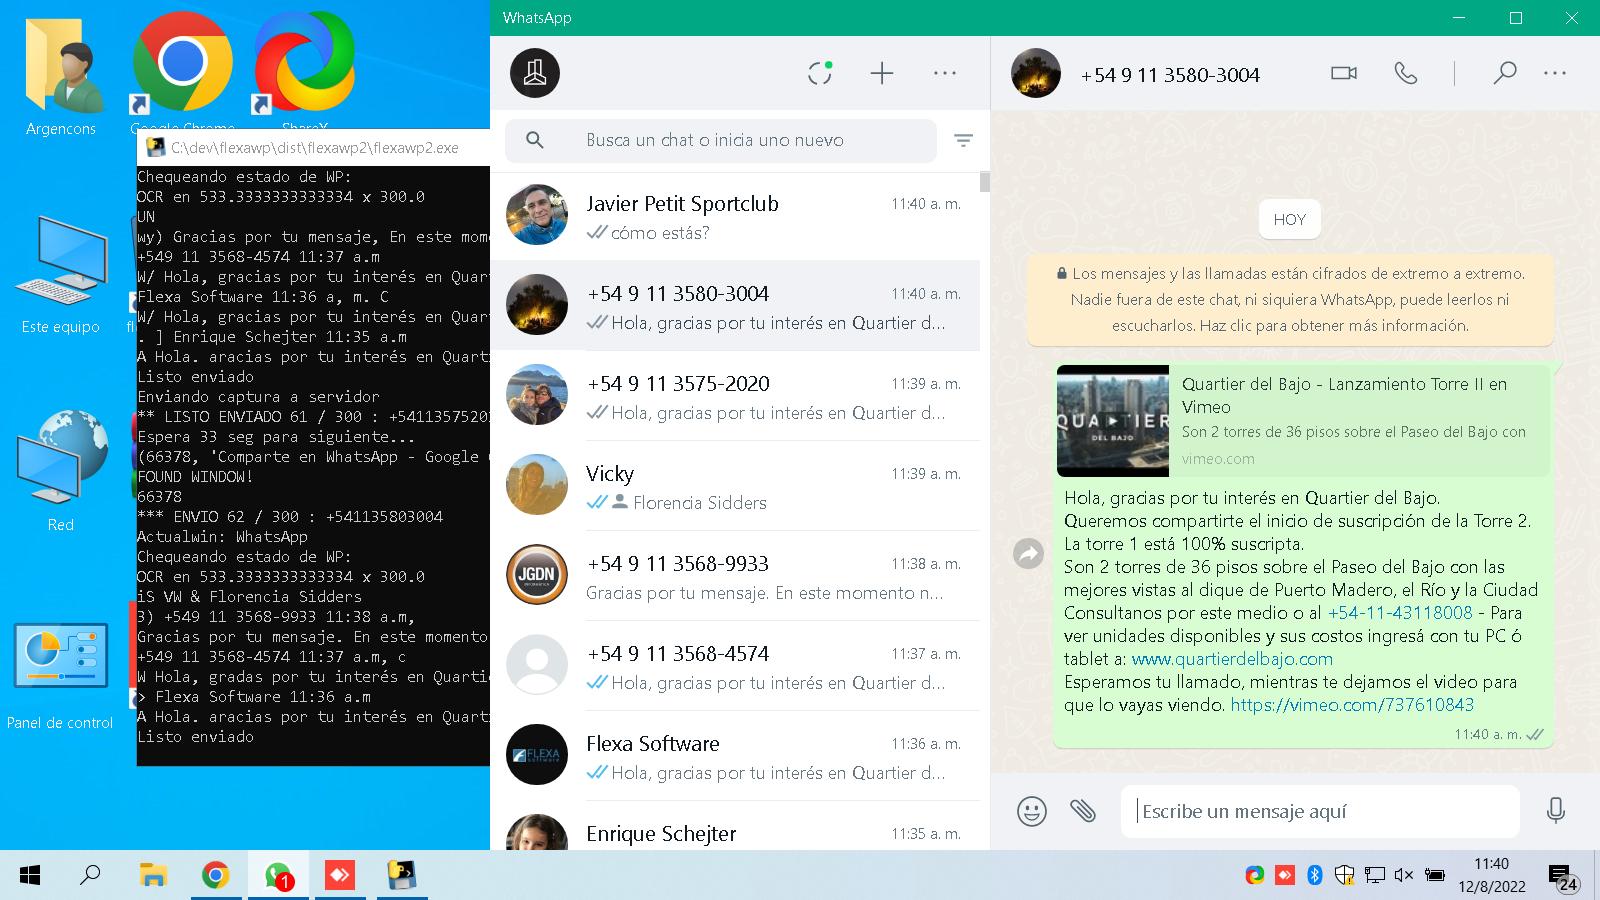Click JGDN profile picture in chat list
1600x900 pixels.
[537, 576]
